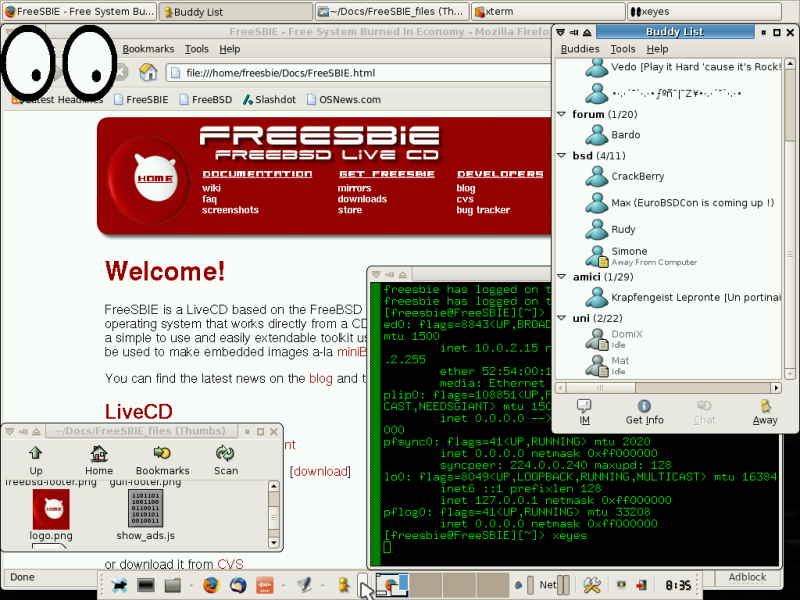Viewport: 800px width, 600px height.
Task: Open Bookmarks in the thumbnail browser toolbar
Action: tap(162, 458)
